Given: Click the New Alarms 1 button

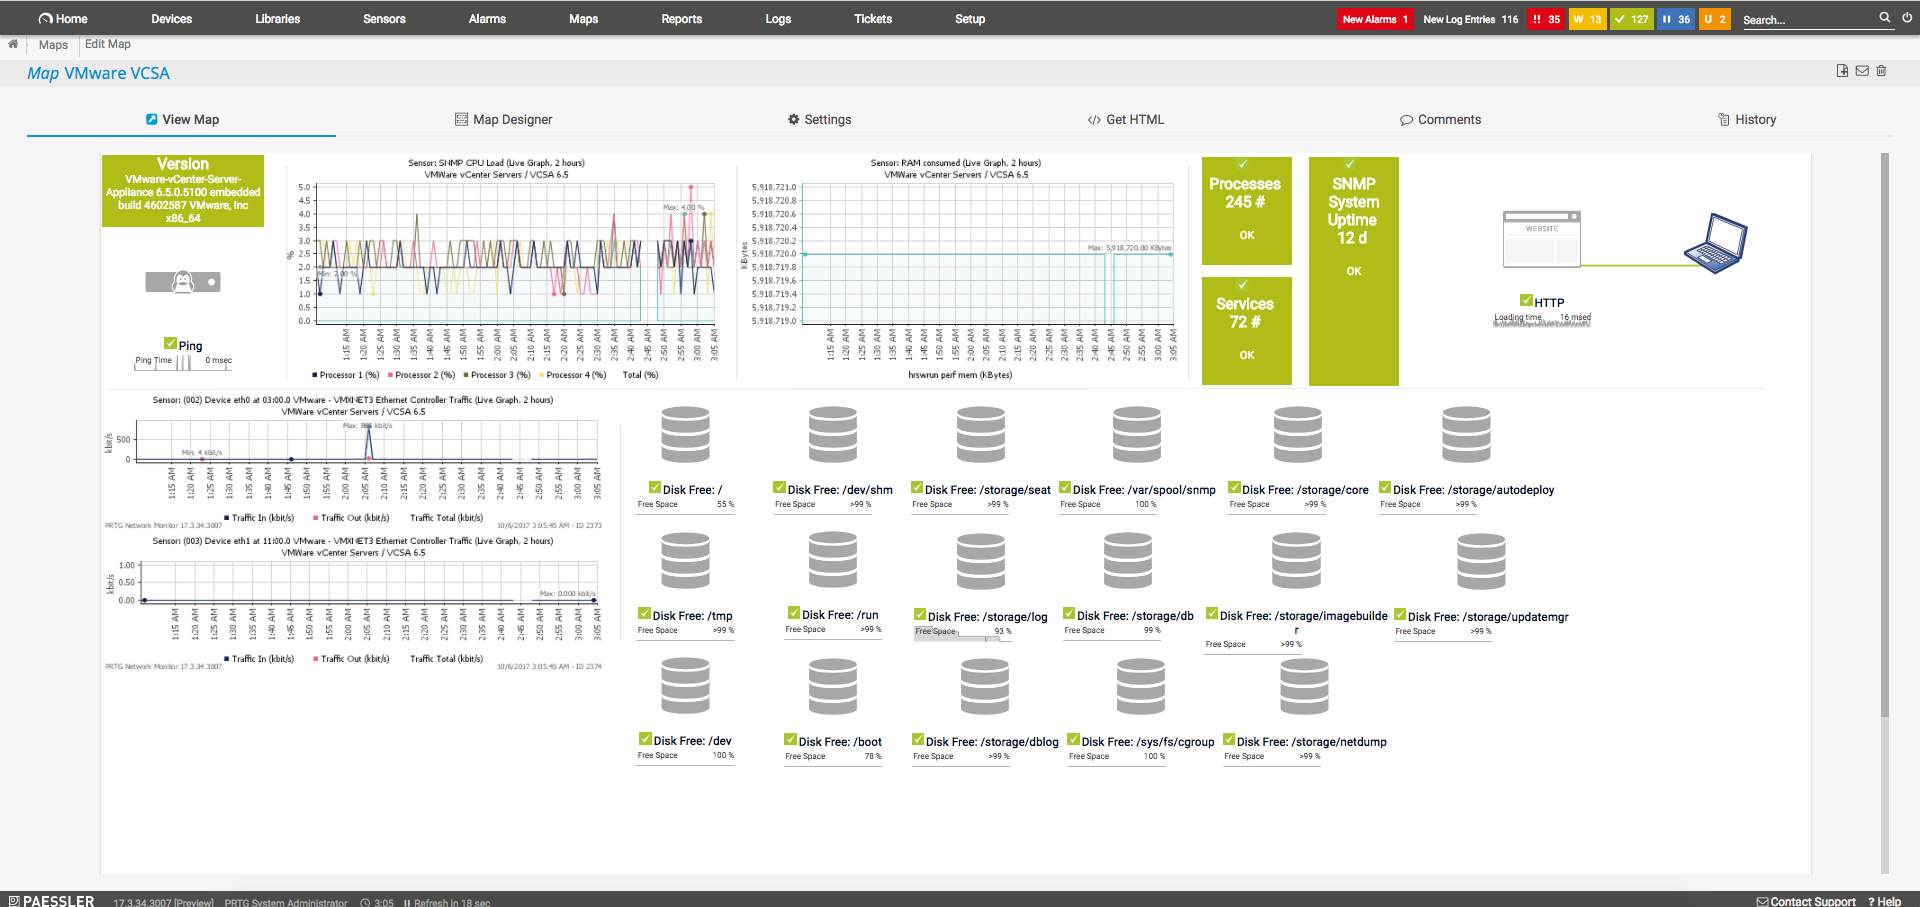Looking at the screenshot, I should [x=1375, y=19].
